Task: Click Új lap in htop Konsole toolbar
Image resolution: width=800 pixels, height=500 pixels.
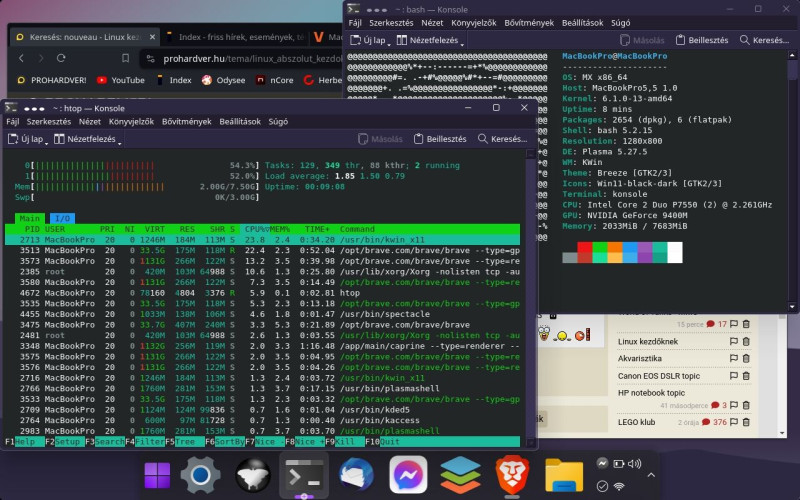Action: click(x=26, y=139)
